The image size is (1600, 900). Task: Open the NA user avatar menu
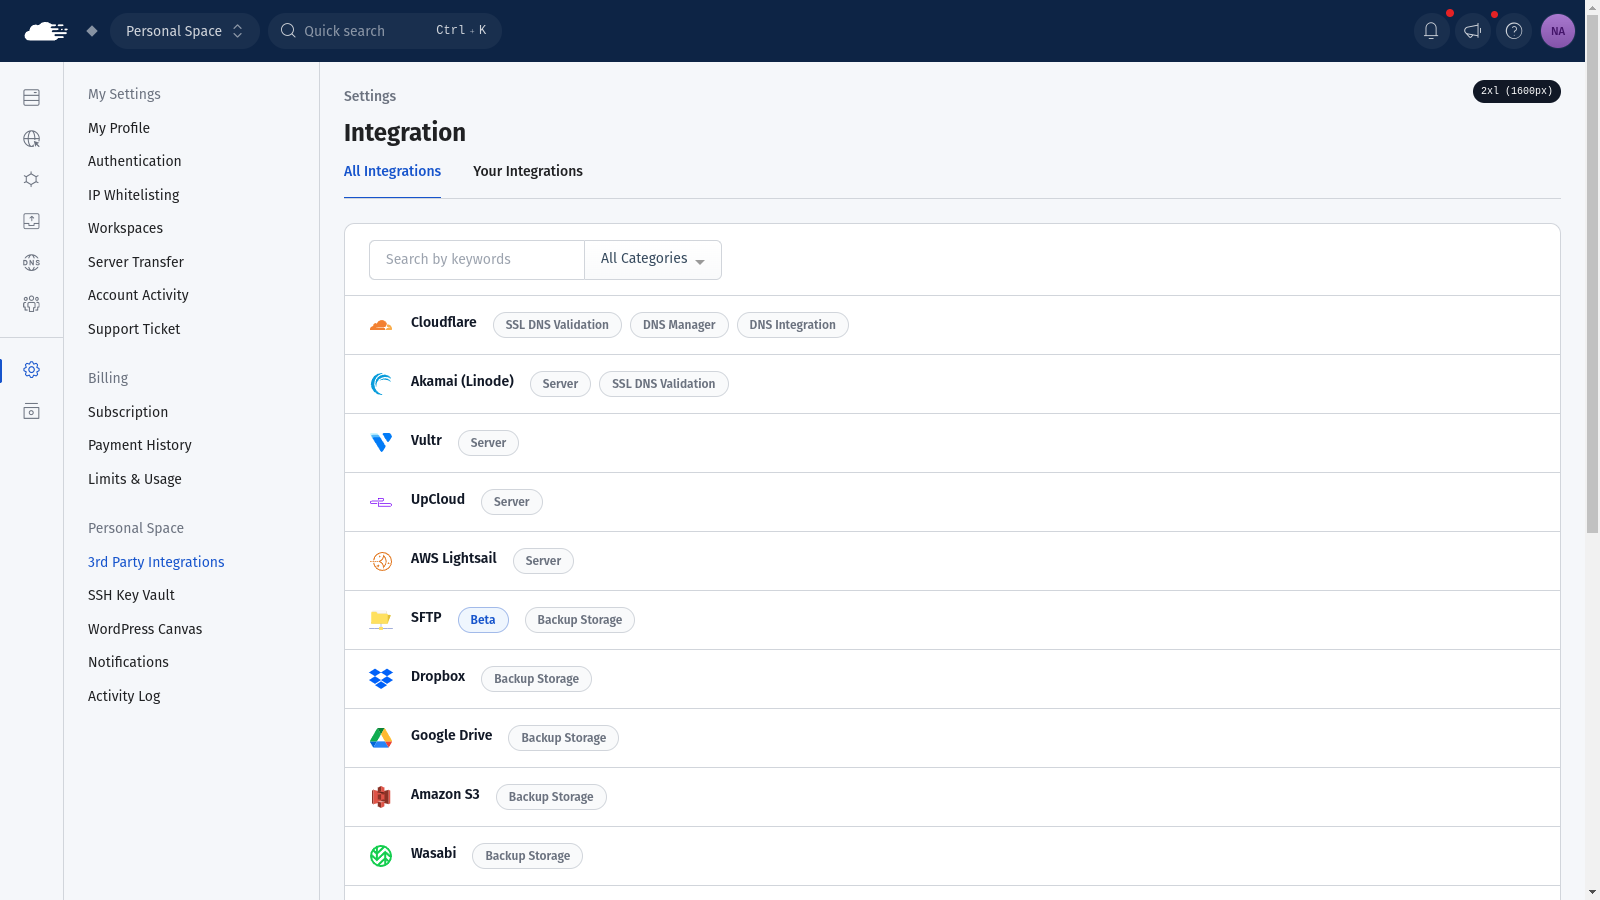tap(1558, 31)
